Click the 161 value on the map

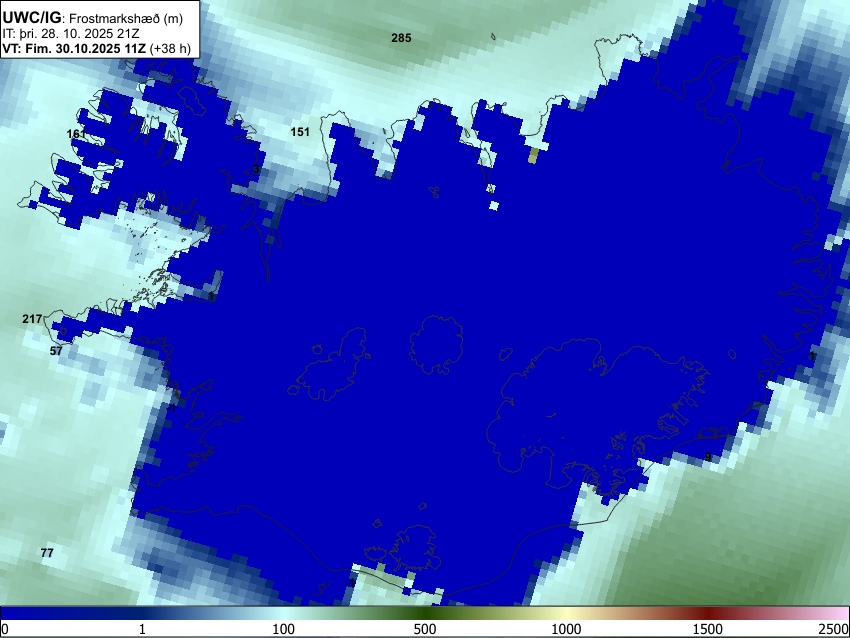tap(76, 134)
